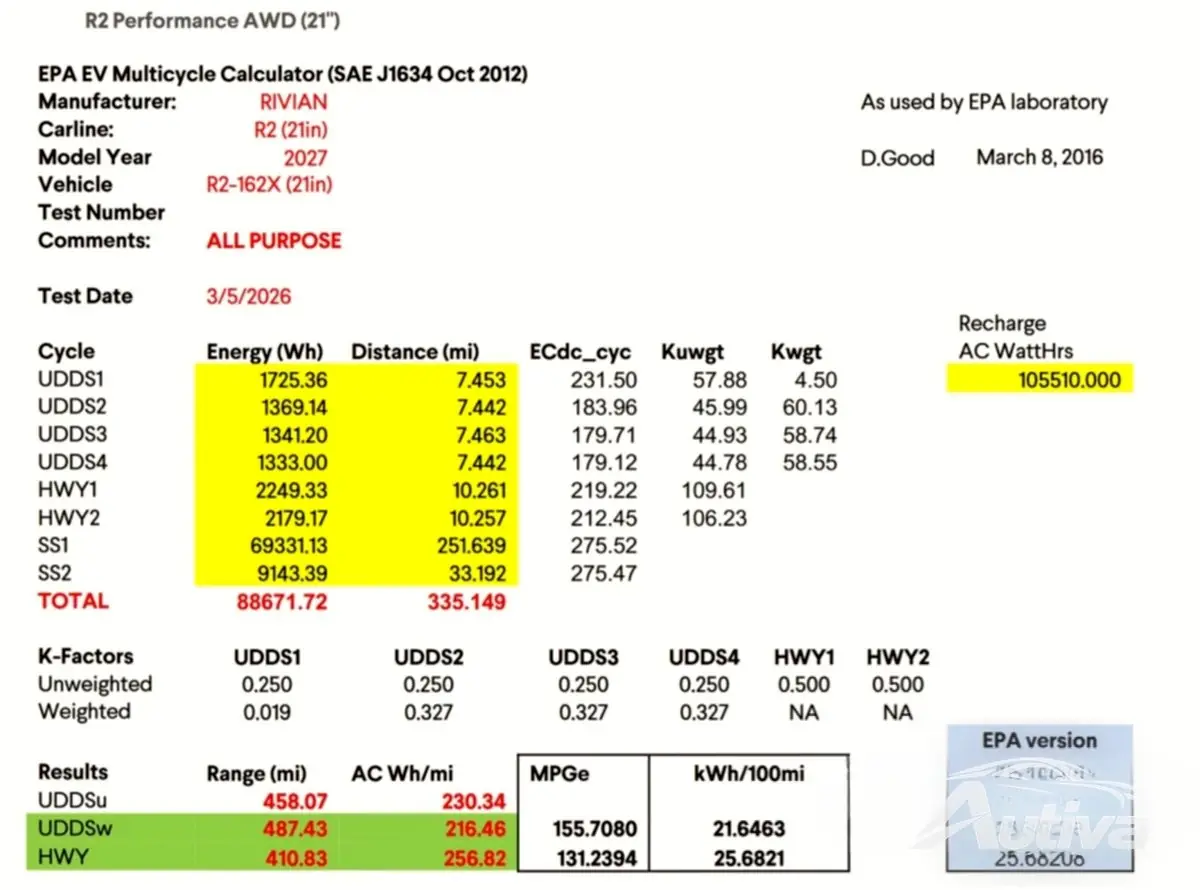Viewport: 1200px width, 890px height.
Task: Click the MPGe value 155.7080
Action: (x=595, y=830)
